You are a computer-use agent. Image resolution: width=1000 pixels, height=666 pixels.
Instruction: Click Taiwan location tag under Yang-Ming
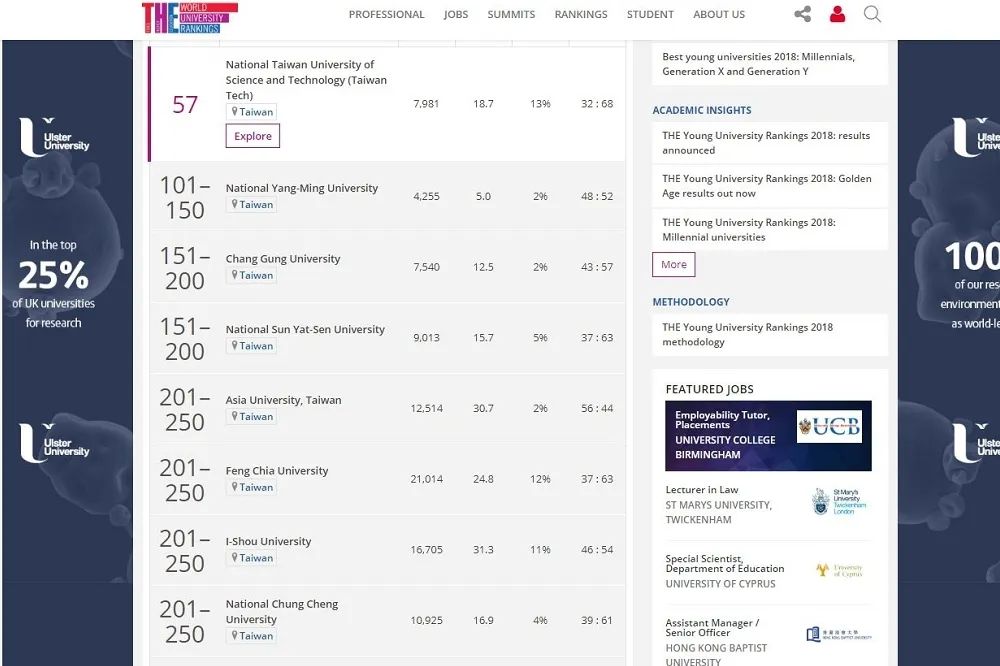point(251,205)
